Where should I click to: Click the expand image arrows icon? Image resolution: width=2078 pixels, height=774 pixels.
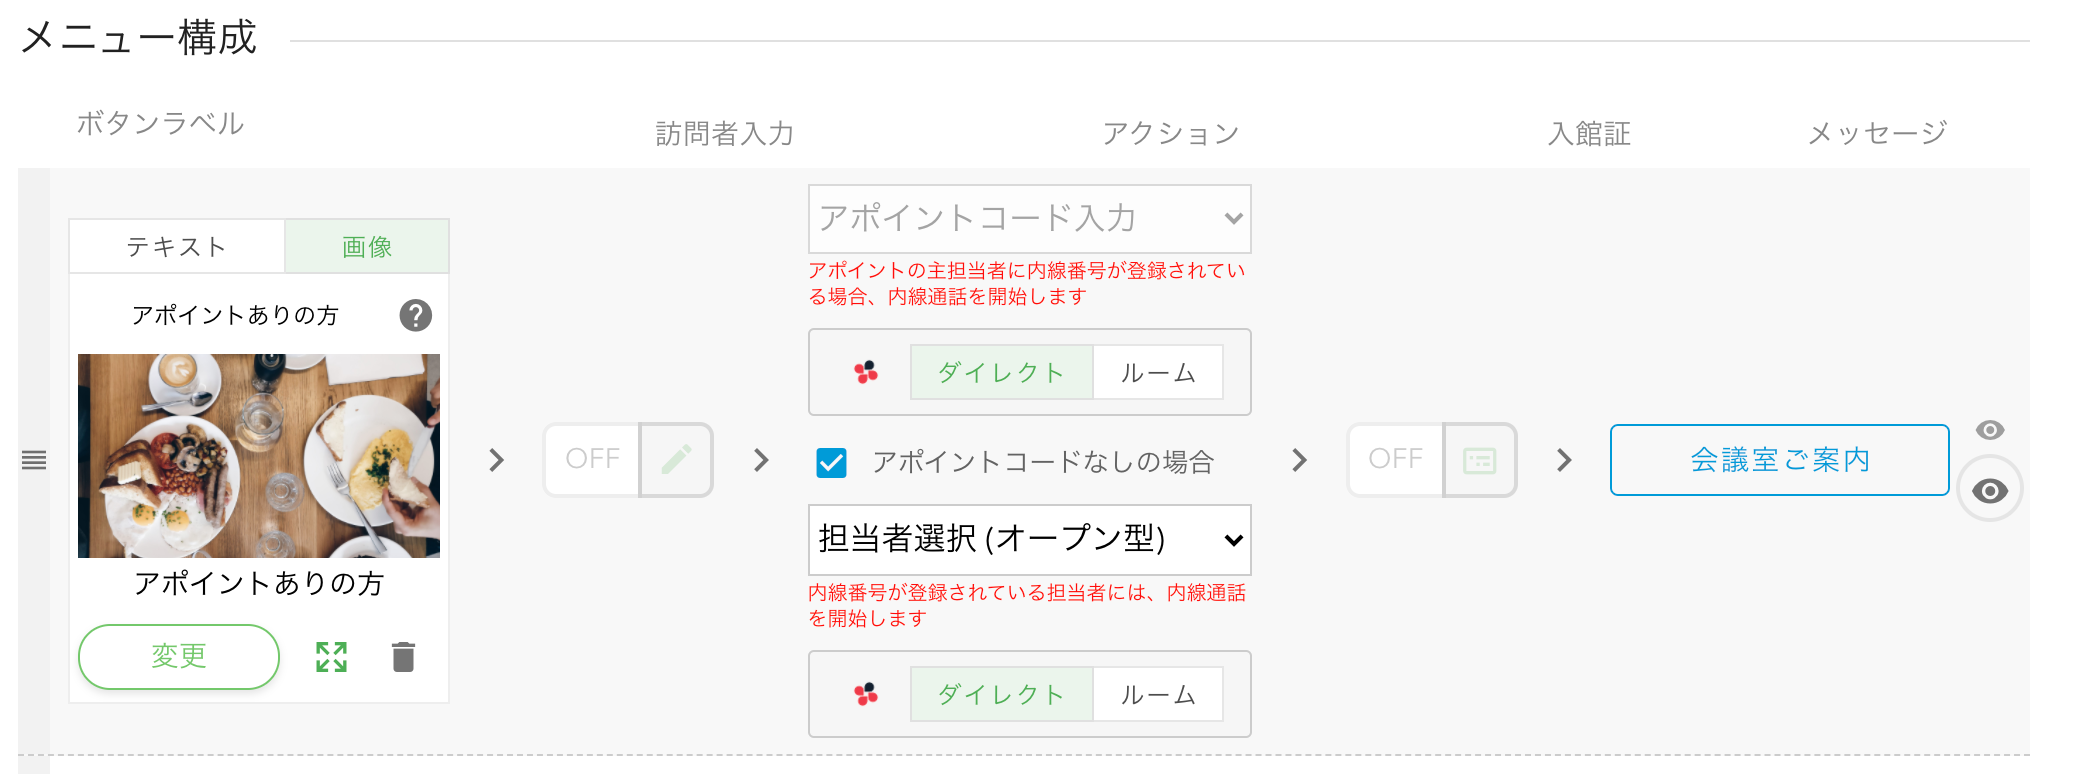click(x=331, y=657)
